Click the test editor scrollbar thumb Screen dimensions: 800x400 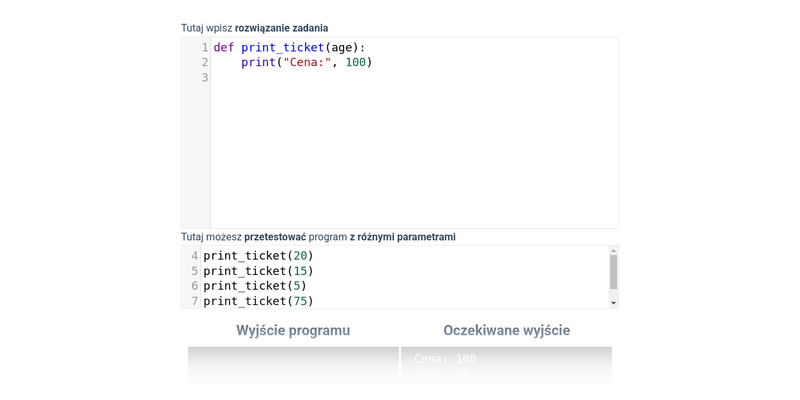(x=613, y=271)
